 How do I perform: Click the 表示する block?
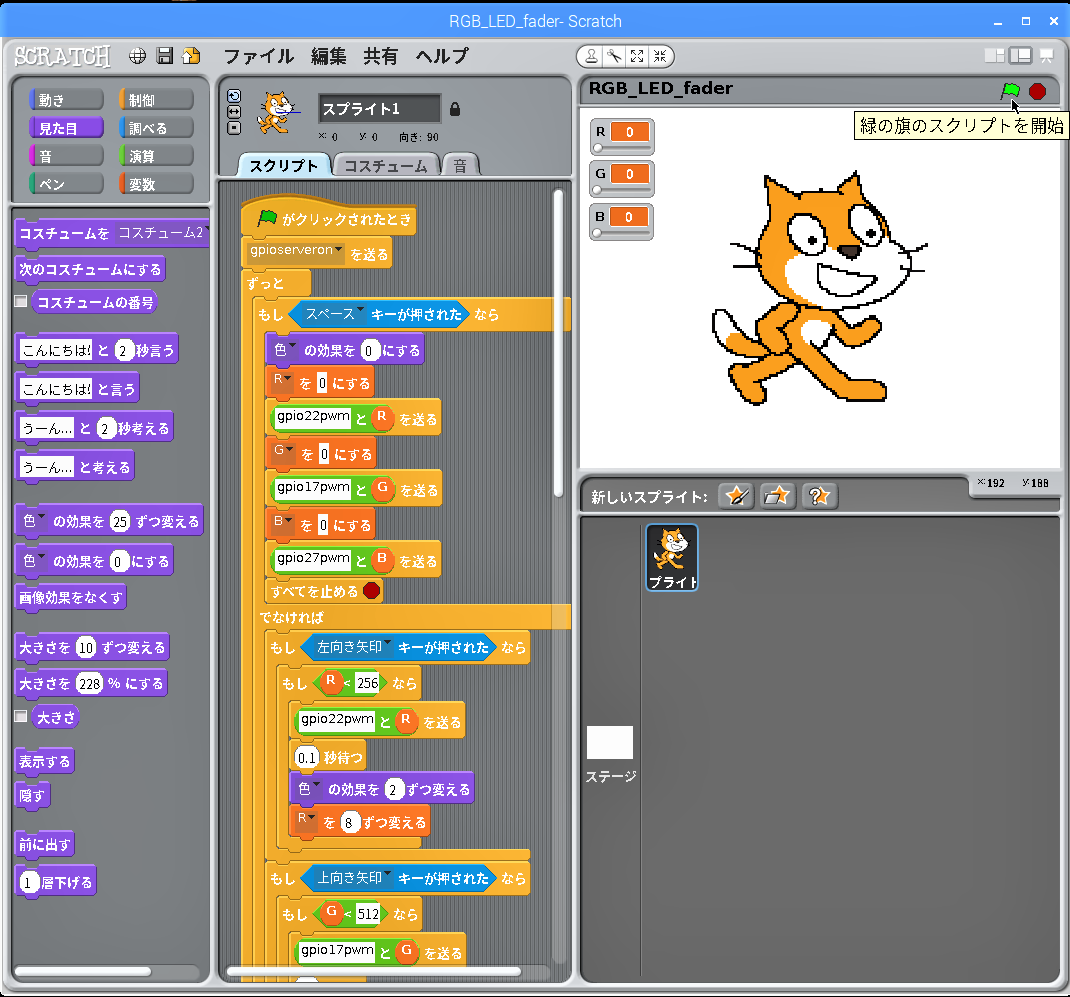click(x=45, y=762)
